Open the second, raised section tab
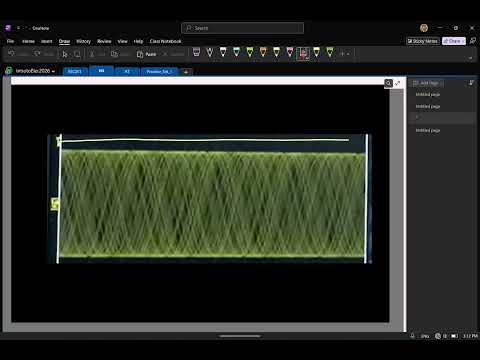 coord(101,71)
